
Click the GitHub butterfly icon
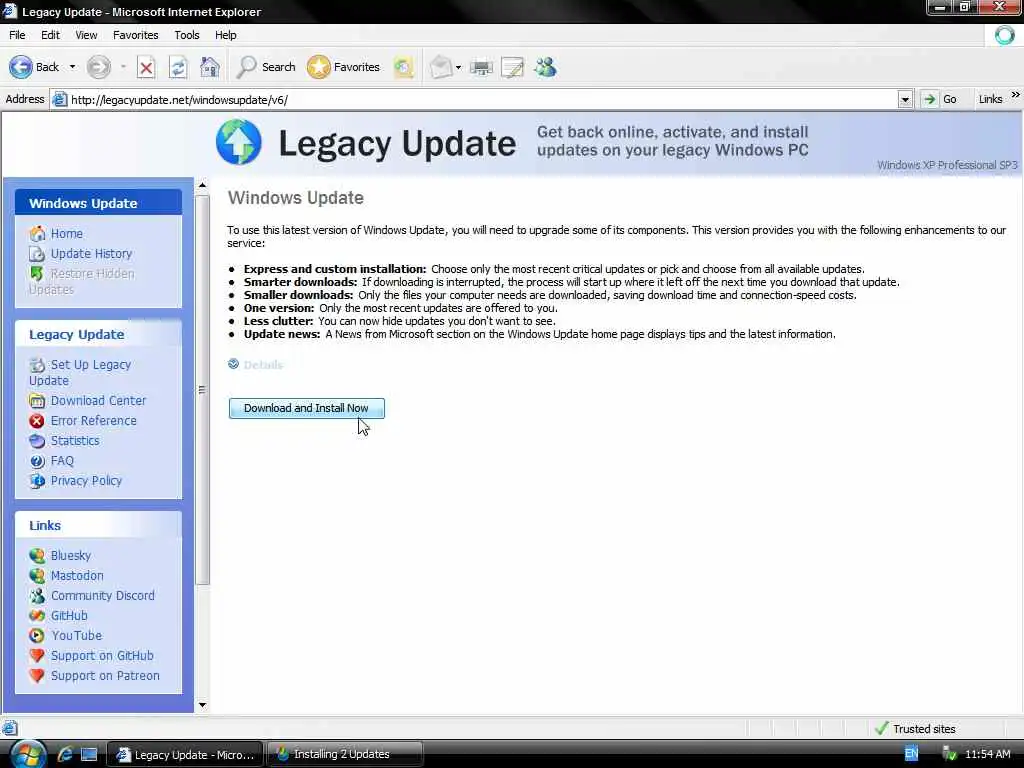pos(37,616)
